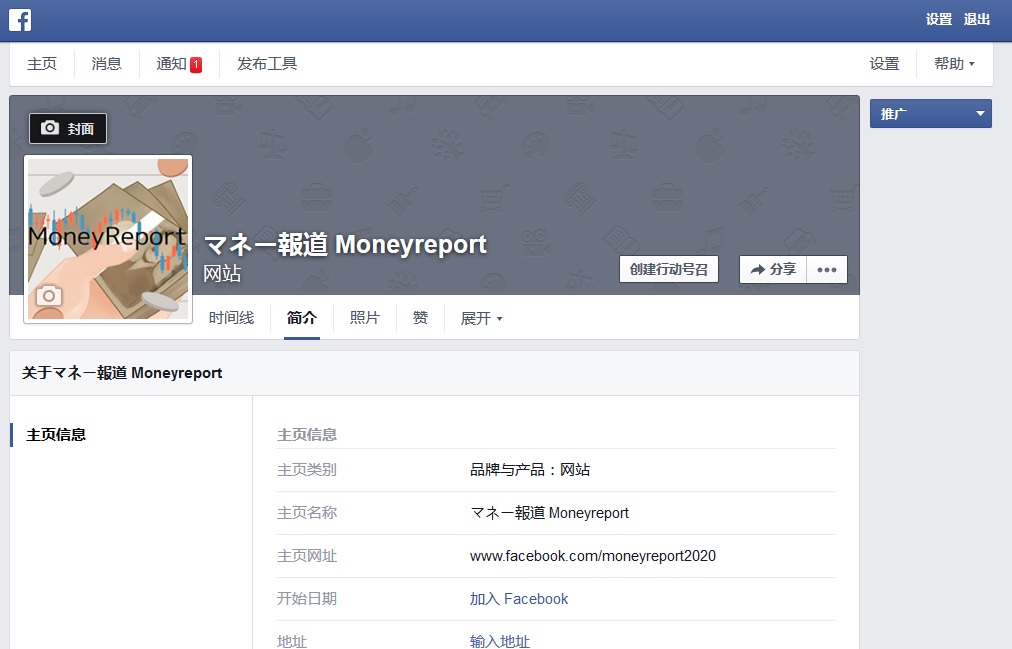Click the 封面 cover photo camera button
The width and height of the screenshot is (1012, 649).
point(68,128)
